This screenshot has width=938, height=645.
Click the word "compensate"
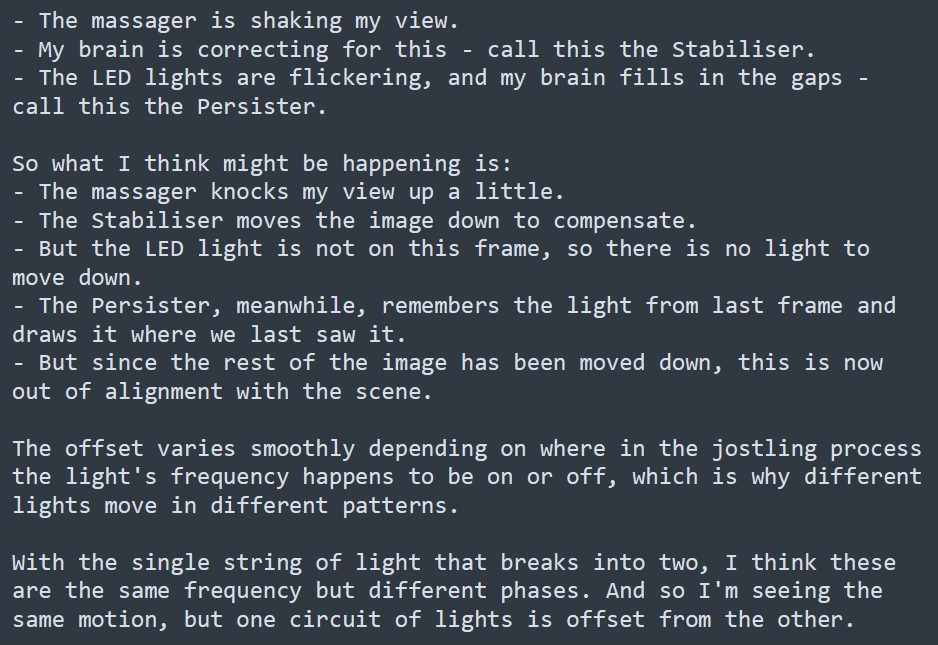pos(618,220)
